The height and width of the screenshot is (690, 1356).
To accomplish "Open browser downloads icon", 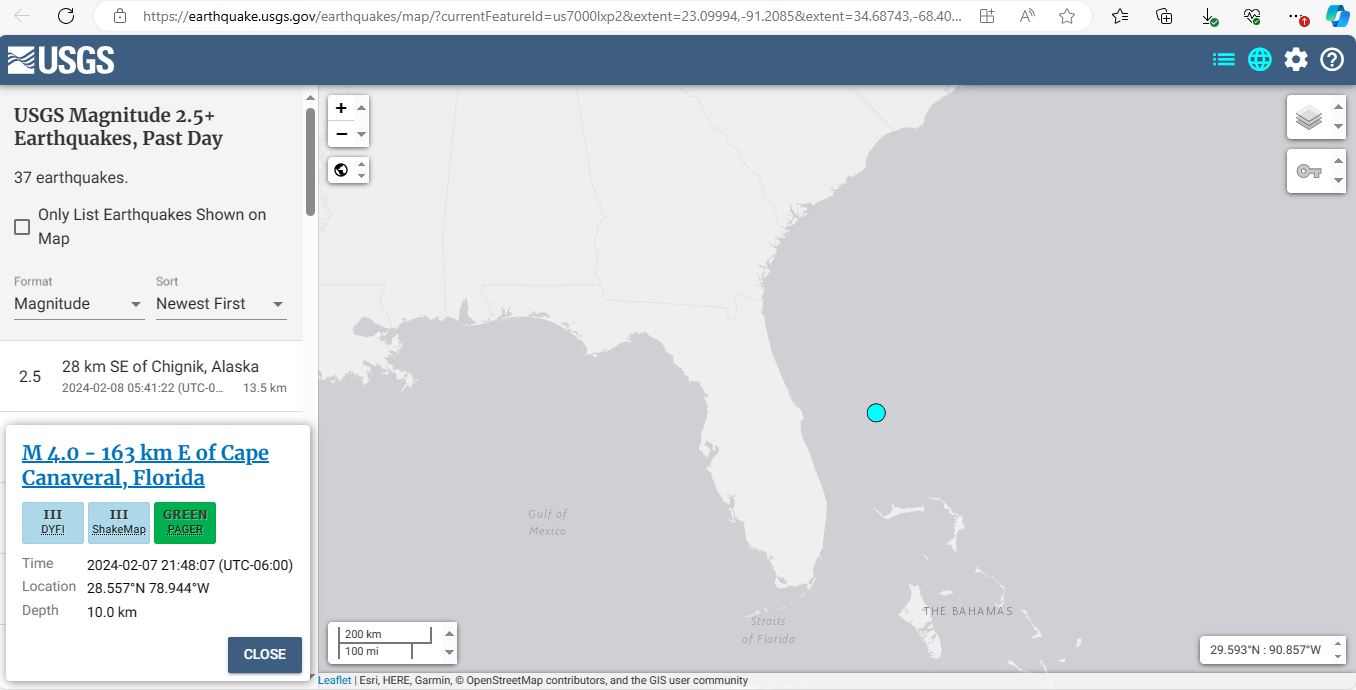I will [1209, 16].
